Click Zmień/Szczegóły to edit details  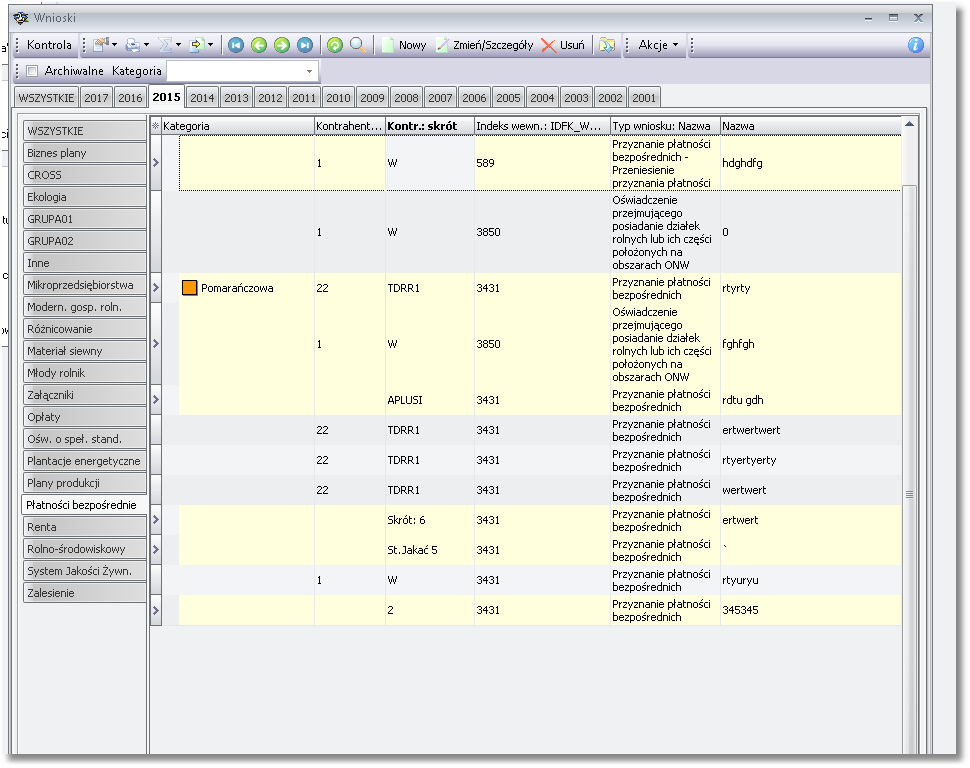[485, 45]
